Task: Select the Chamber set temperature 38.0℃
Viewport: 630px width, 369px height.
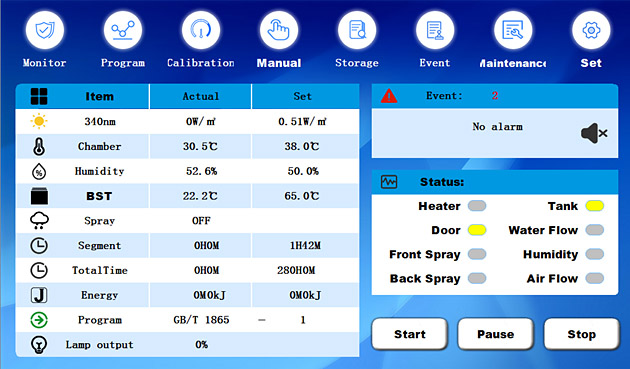Action: pos(302,146)
